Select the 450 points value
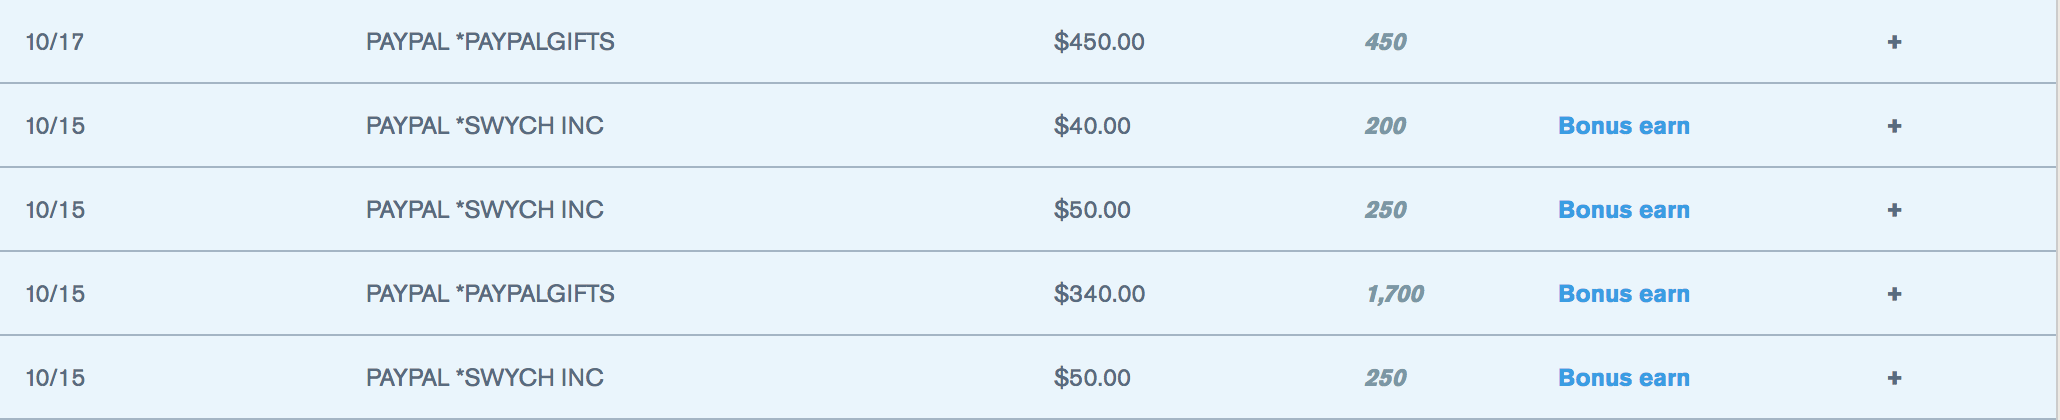 click(1385, 42)
